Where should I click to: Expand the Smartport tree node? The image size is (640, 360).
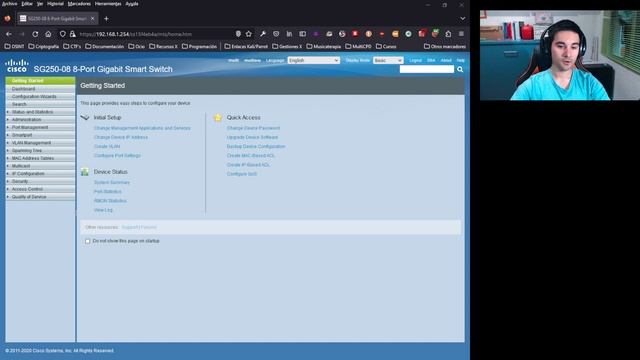coord(8,135)
